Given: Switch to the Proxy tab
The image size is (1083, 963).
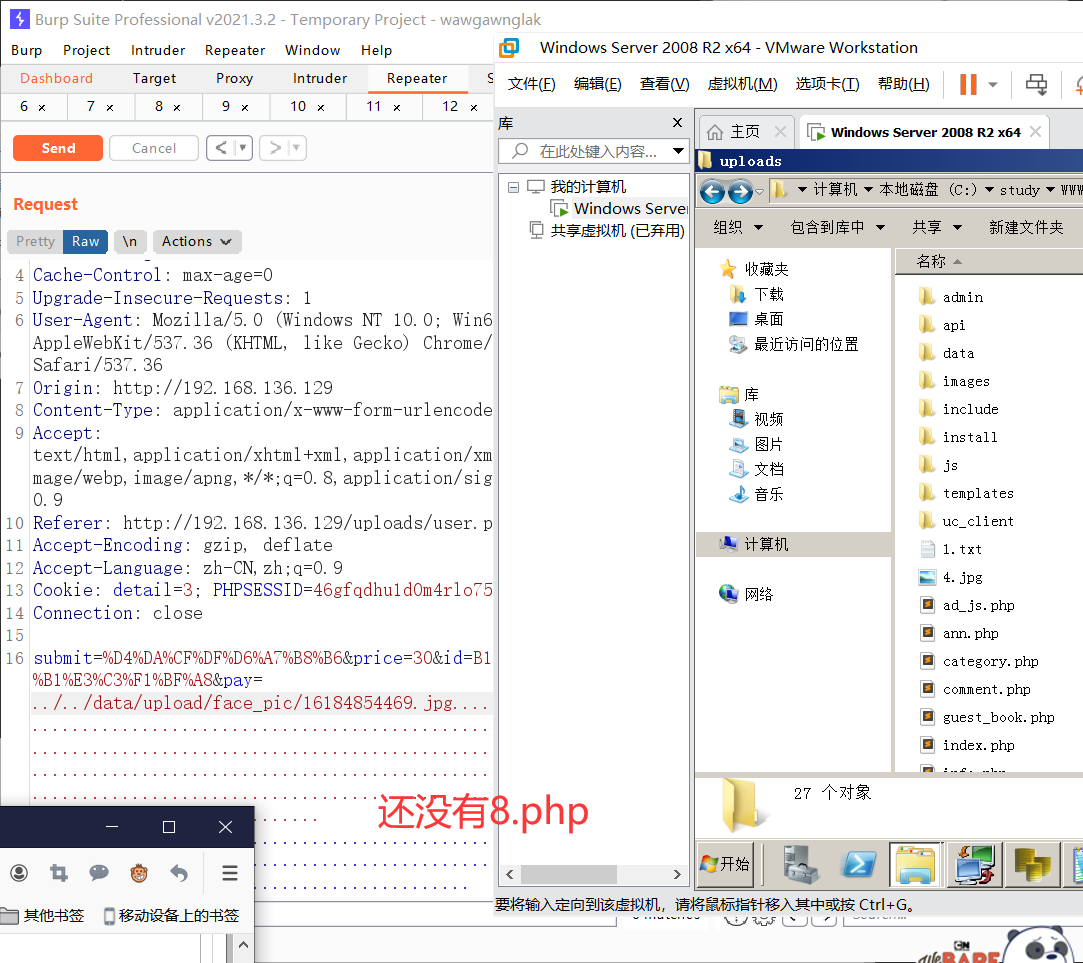Looking at the screenshot, I should tap(234, 79).
